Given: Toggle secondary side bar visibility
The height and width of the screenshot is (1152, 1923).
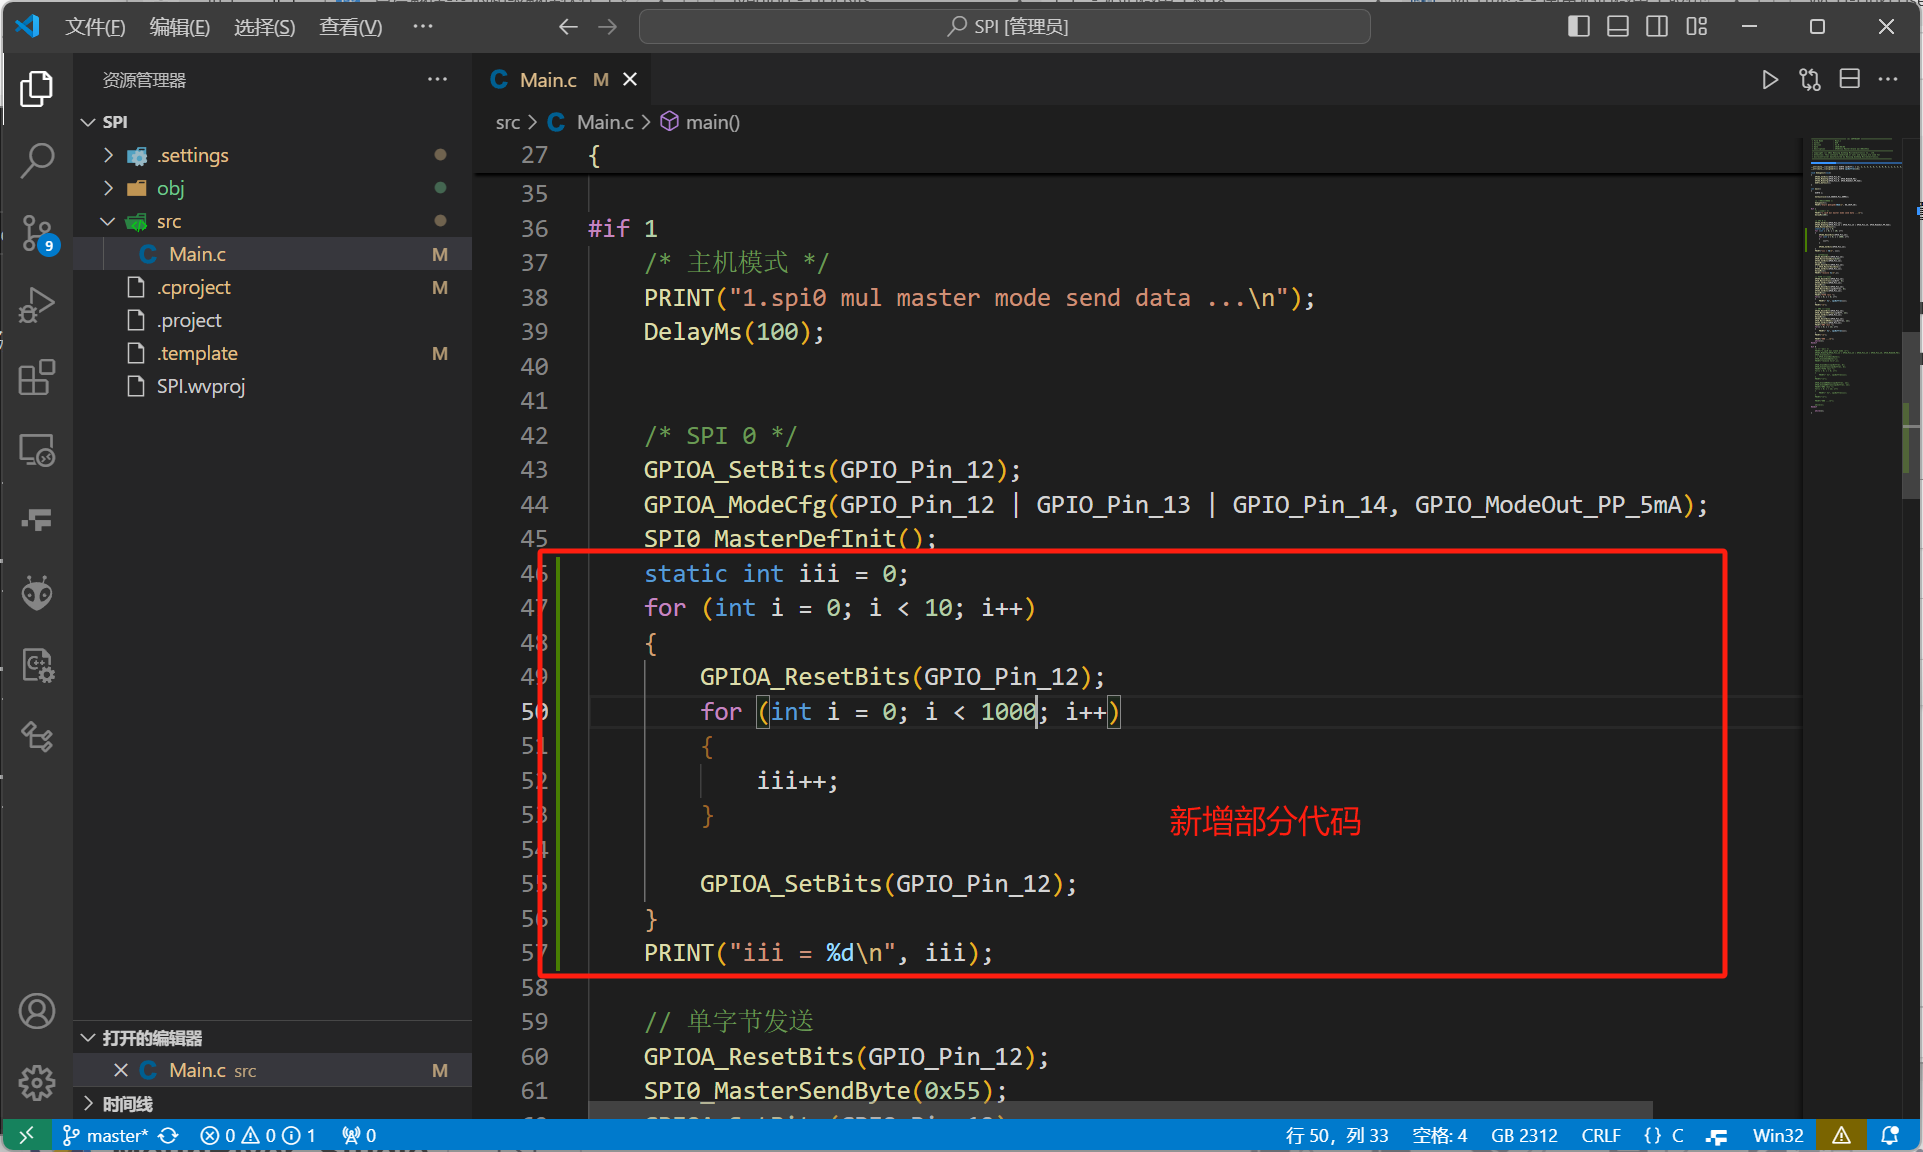Looking at the screenshot, I should (1657, 27).
